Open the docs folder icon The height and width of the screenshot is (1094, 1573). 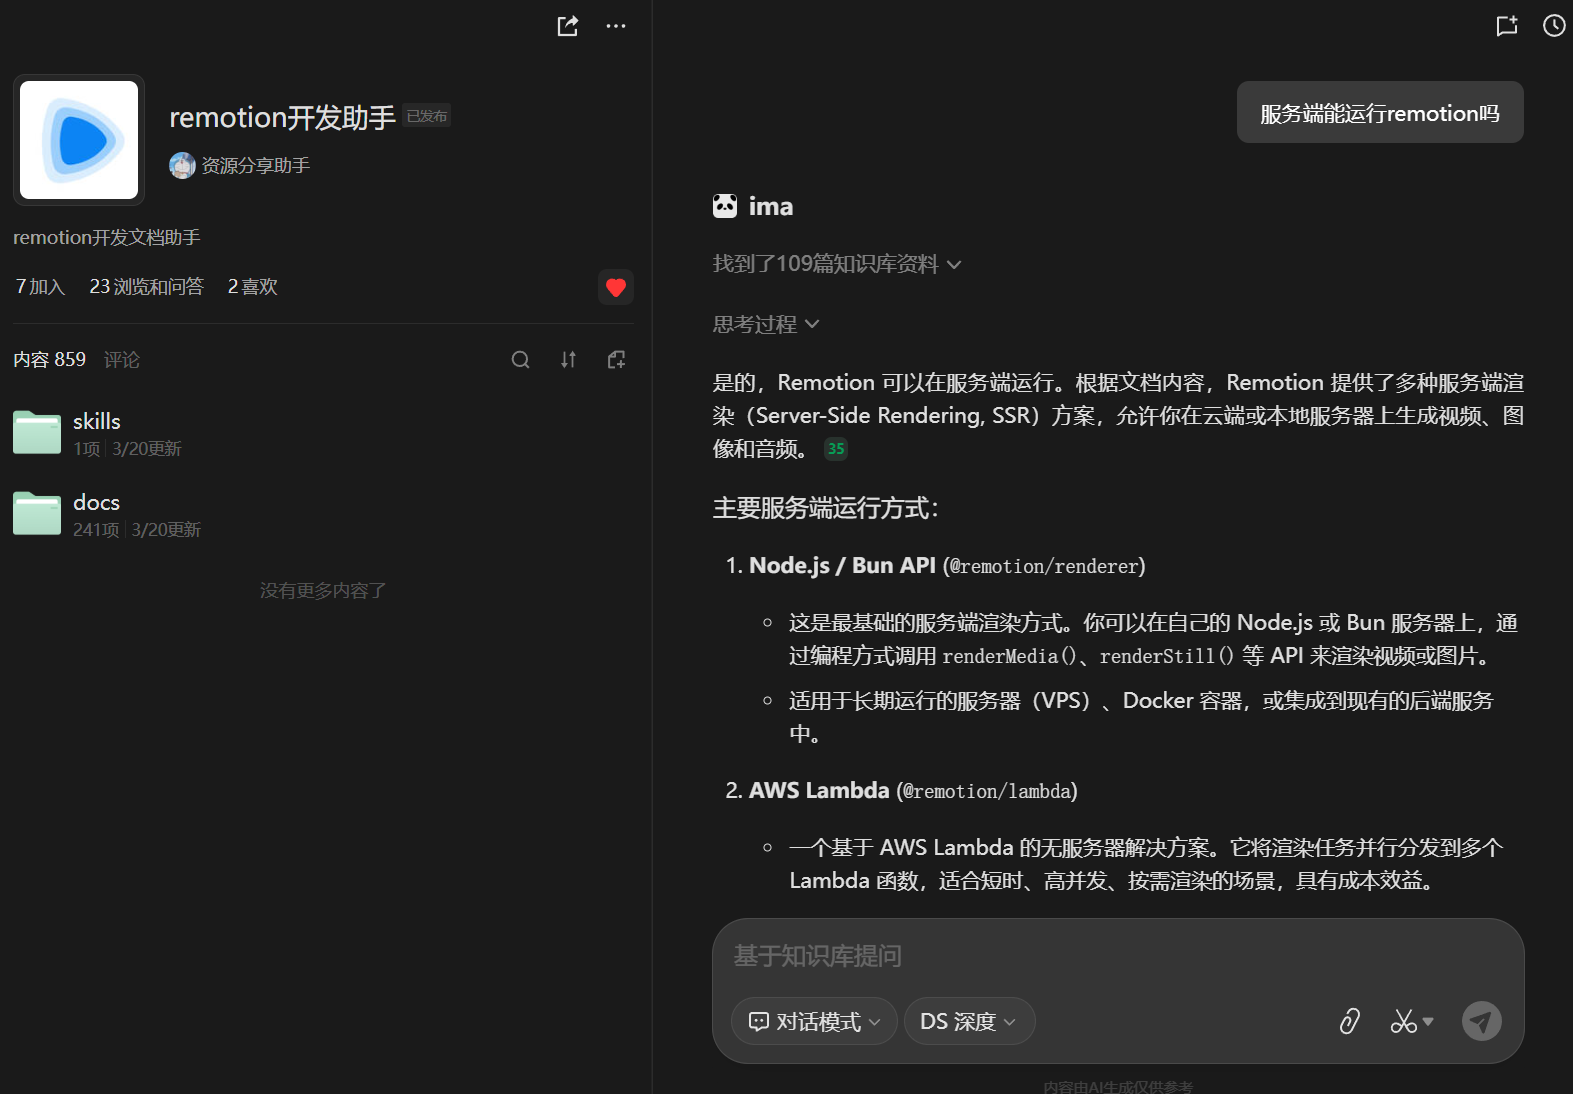37,514
